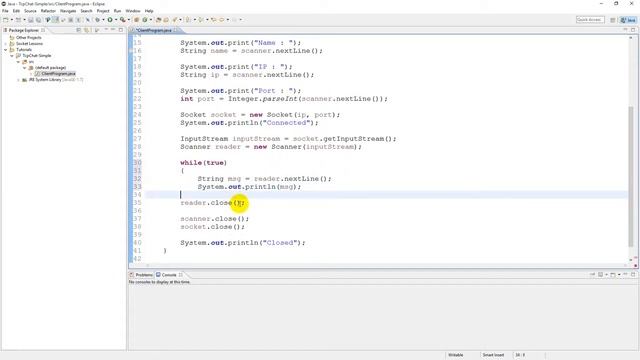Click the Open Type toolbar icon
This screenshot has width=640, height=360.
159,20
